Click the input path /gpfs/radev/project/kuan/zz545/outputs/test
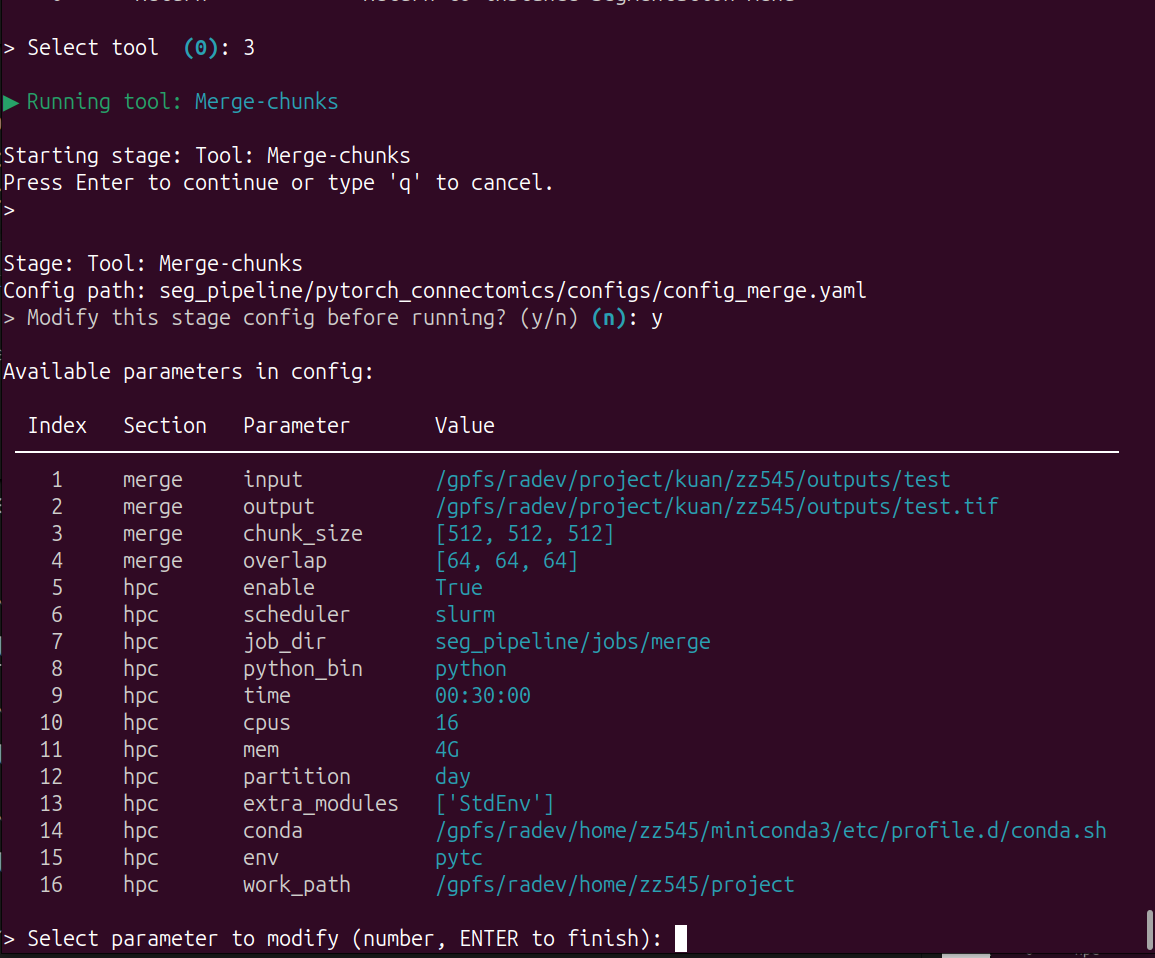Viewport: 1155px width, 958px height. [692, 479]
